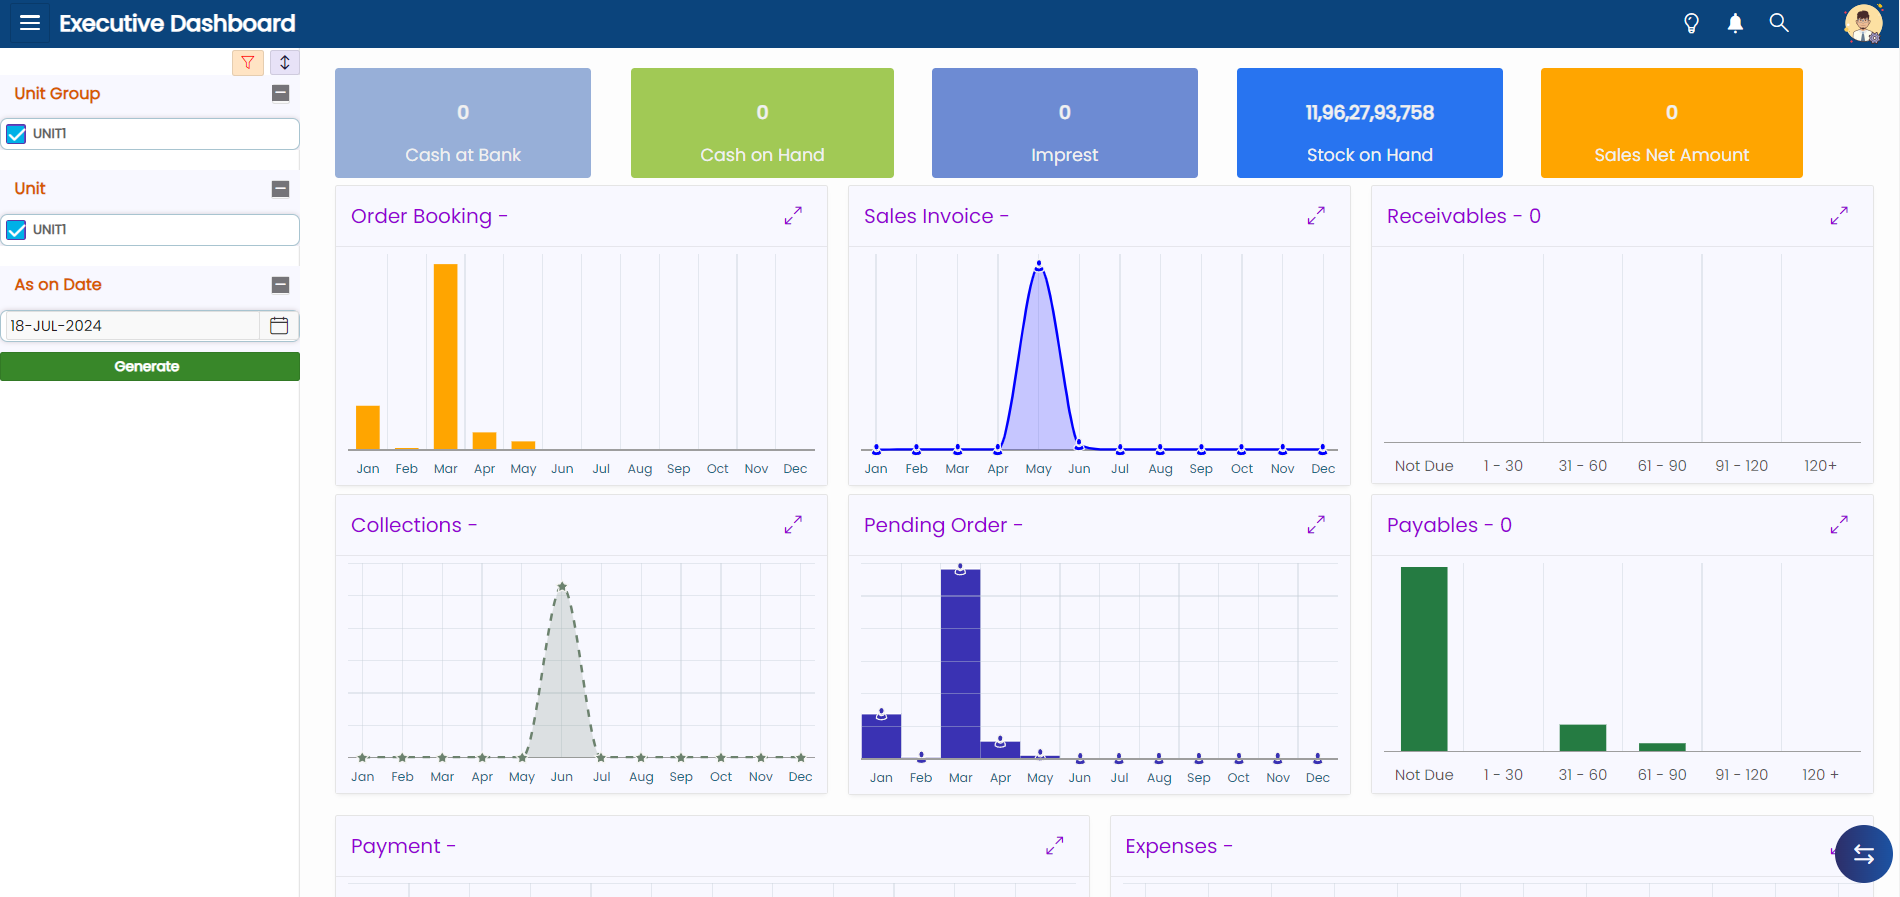Click the up-down sort arrows icon
The height and width of the screenshot is (897, 1900).
pos(285,63)
